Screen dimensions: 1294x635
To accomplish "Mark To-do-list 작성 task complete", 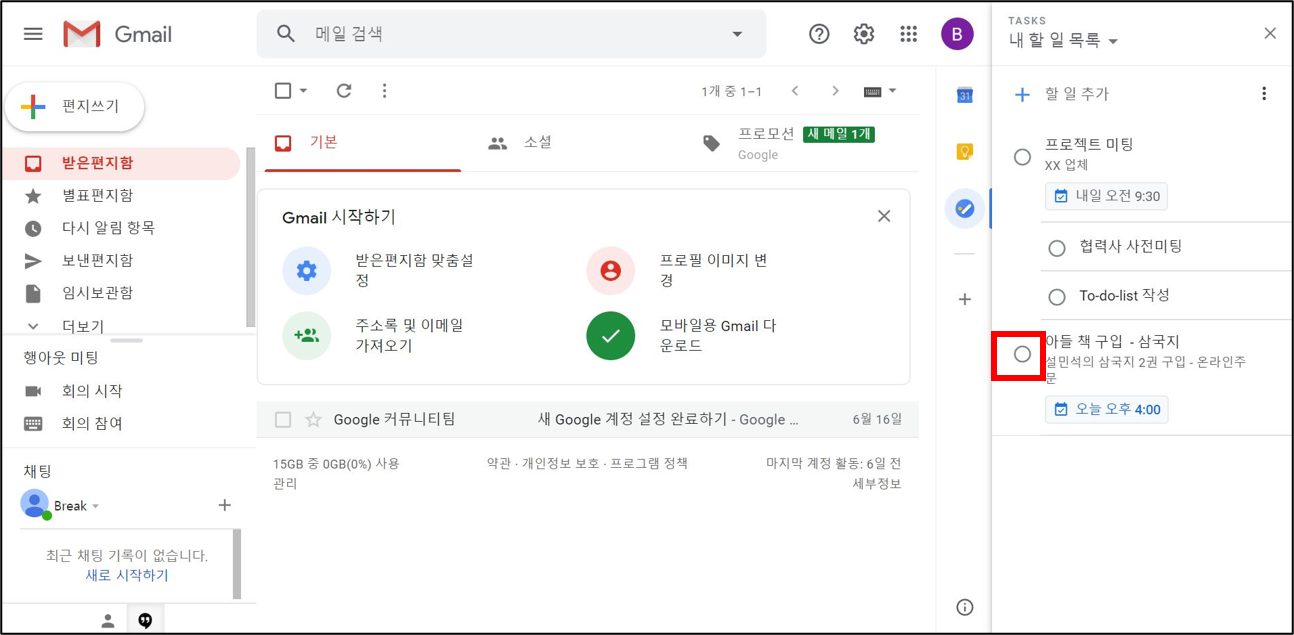I will pyautogui.click(x=1057, y=297).
